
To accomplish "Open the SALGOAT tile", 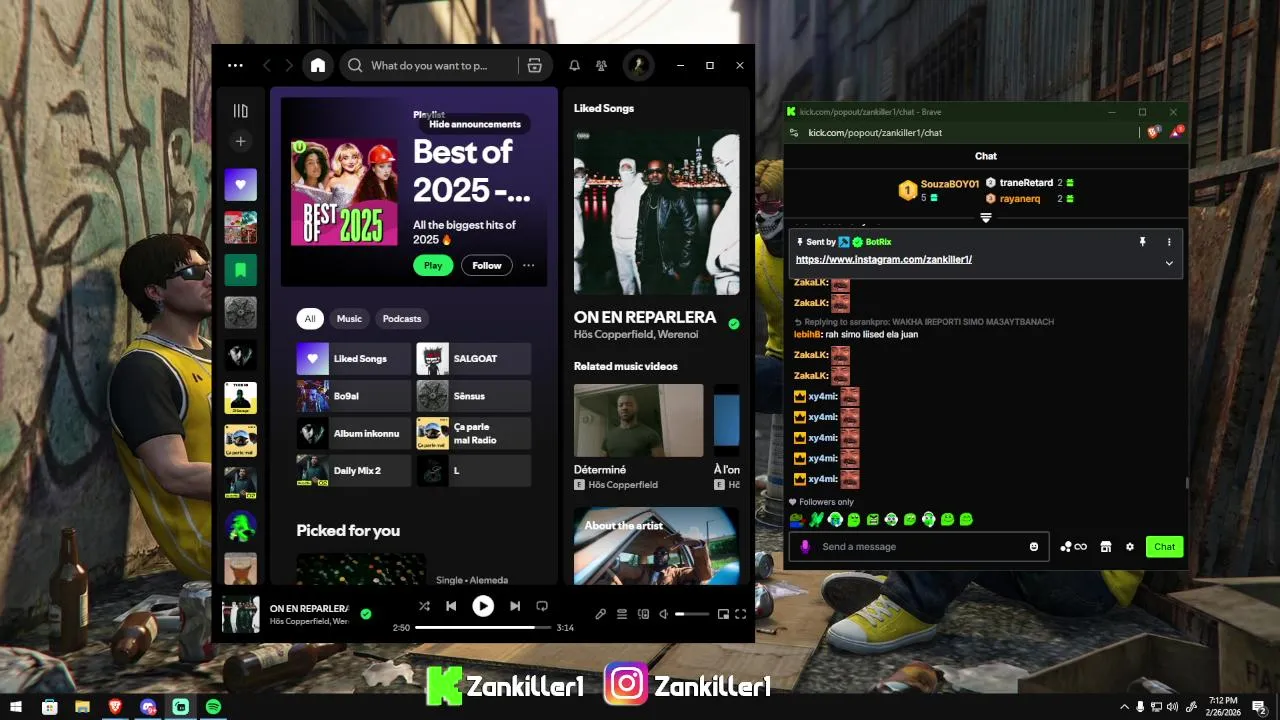I will click(474, 358).
